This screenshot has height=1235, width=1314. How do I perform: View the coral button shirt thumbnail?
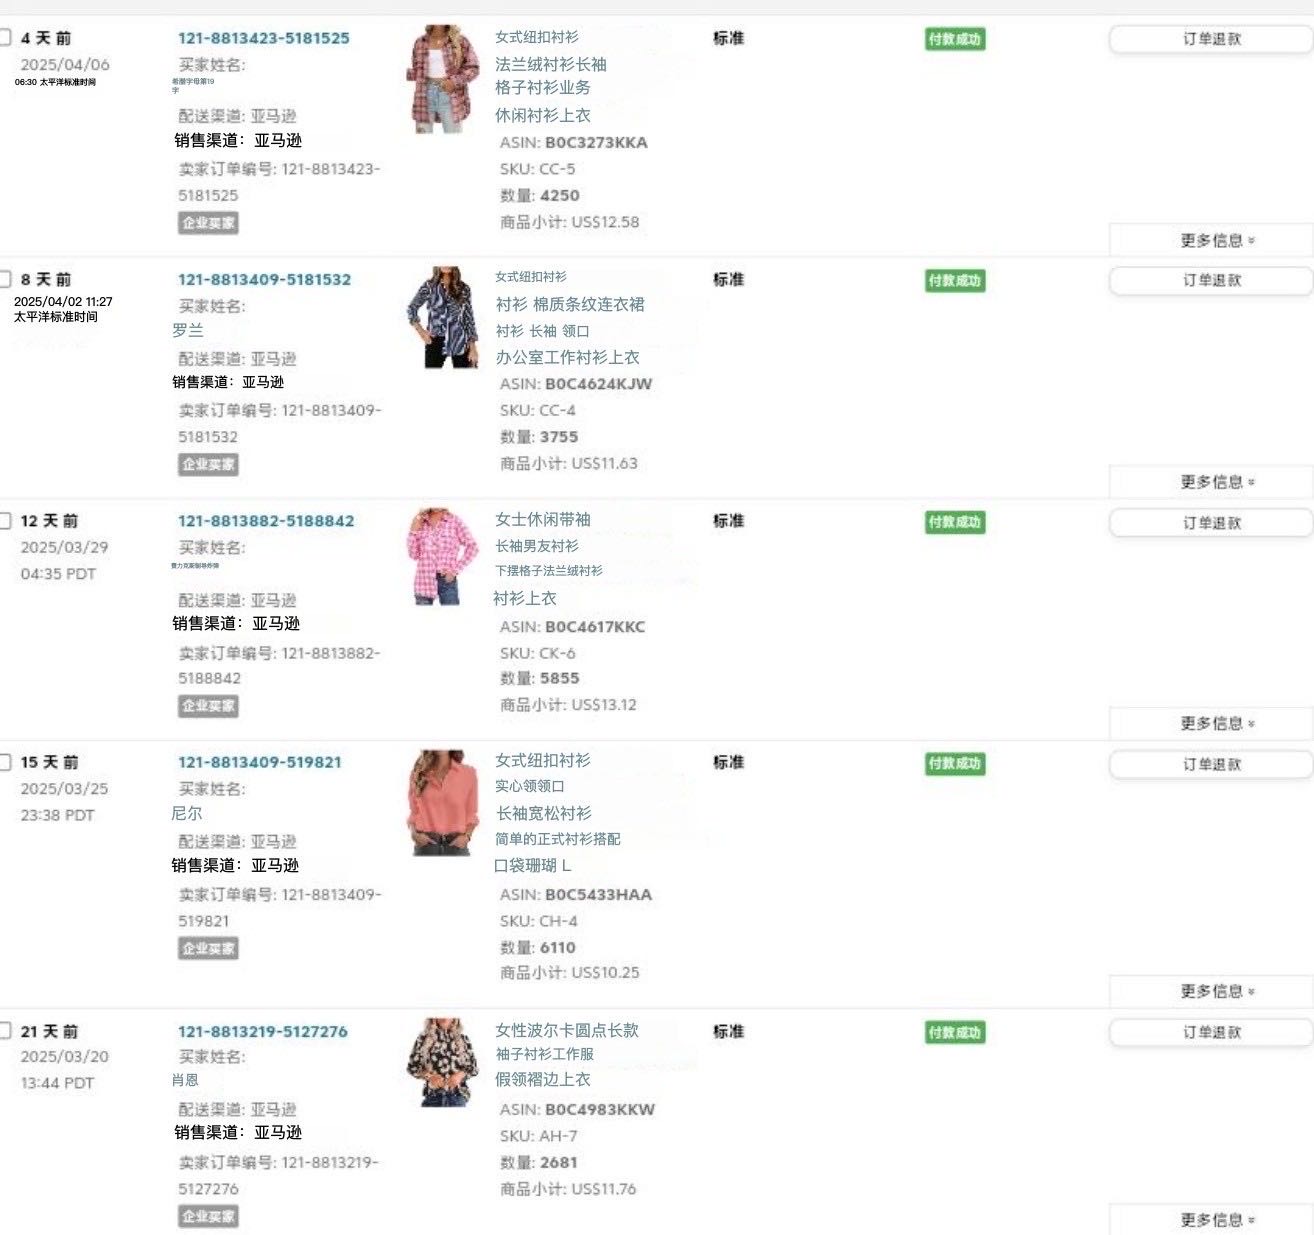click(x=443, y=803)
